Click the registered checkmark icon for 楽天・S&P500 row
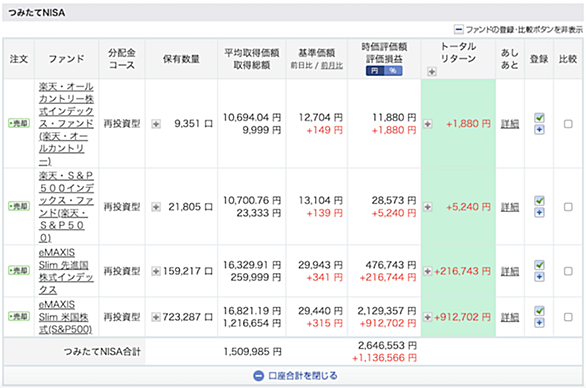Viewport: 586px width, 388px height. [539, 201]
